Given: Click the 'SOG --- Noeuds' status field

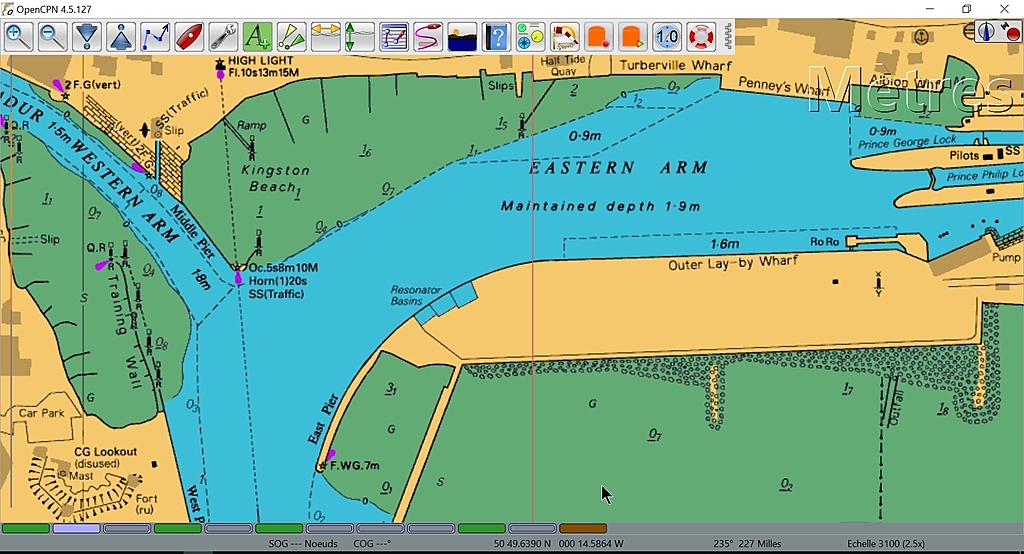Looking at the screenshot, I should (x=303, y=544).
